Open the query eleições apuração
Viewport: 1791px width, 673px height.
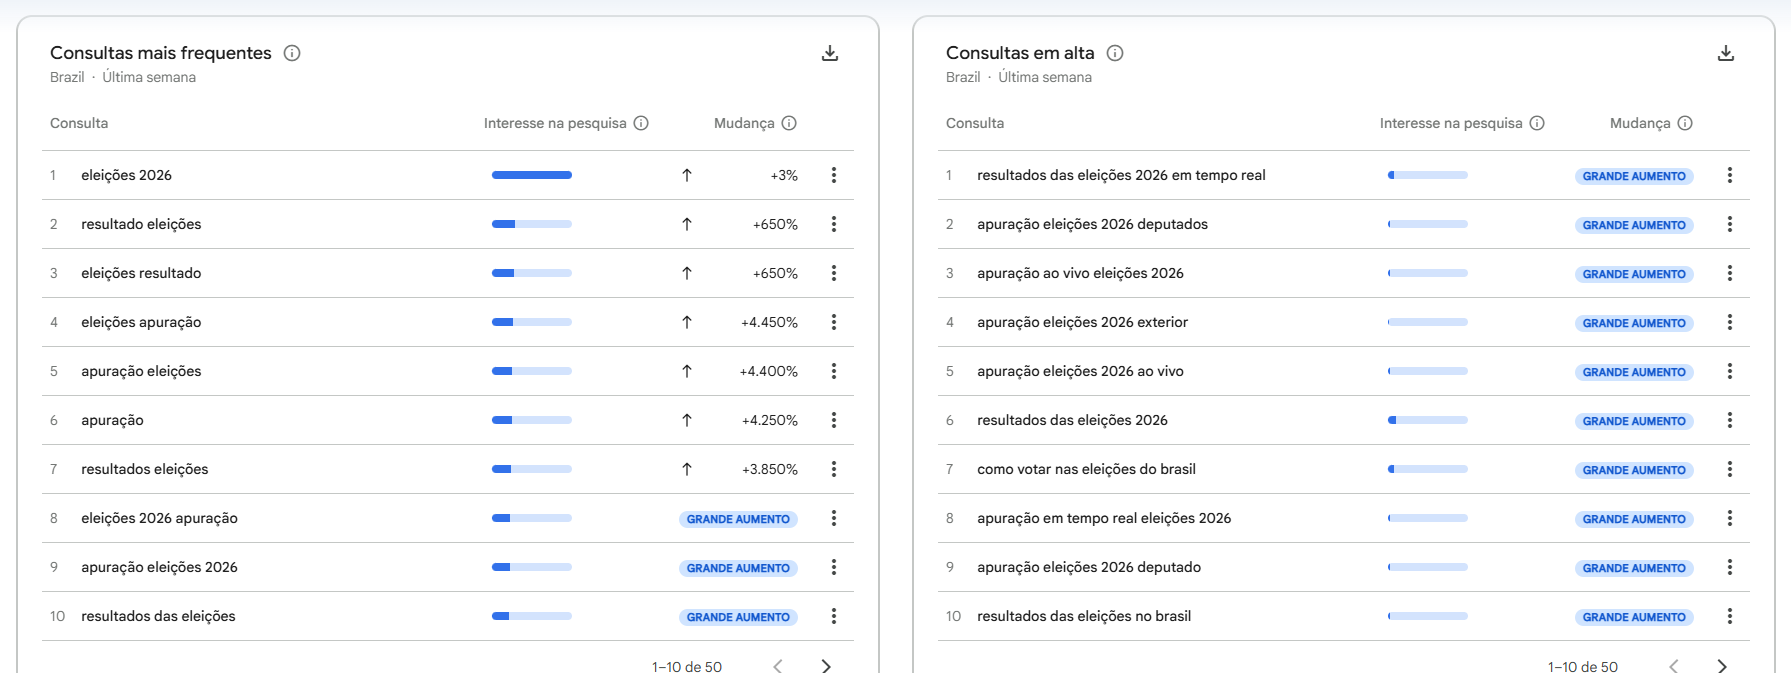click(x=141, y=322)
